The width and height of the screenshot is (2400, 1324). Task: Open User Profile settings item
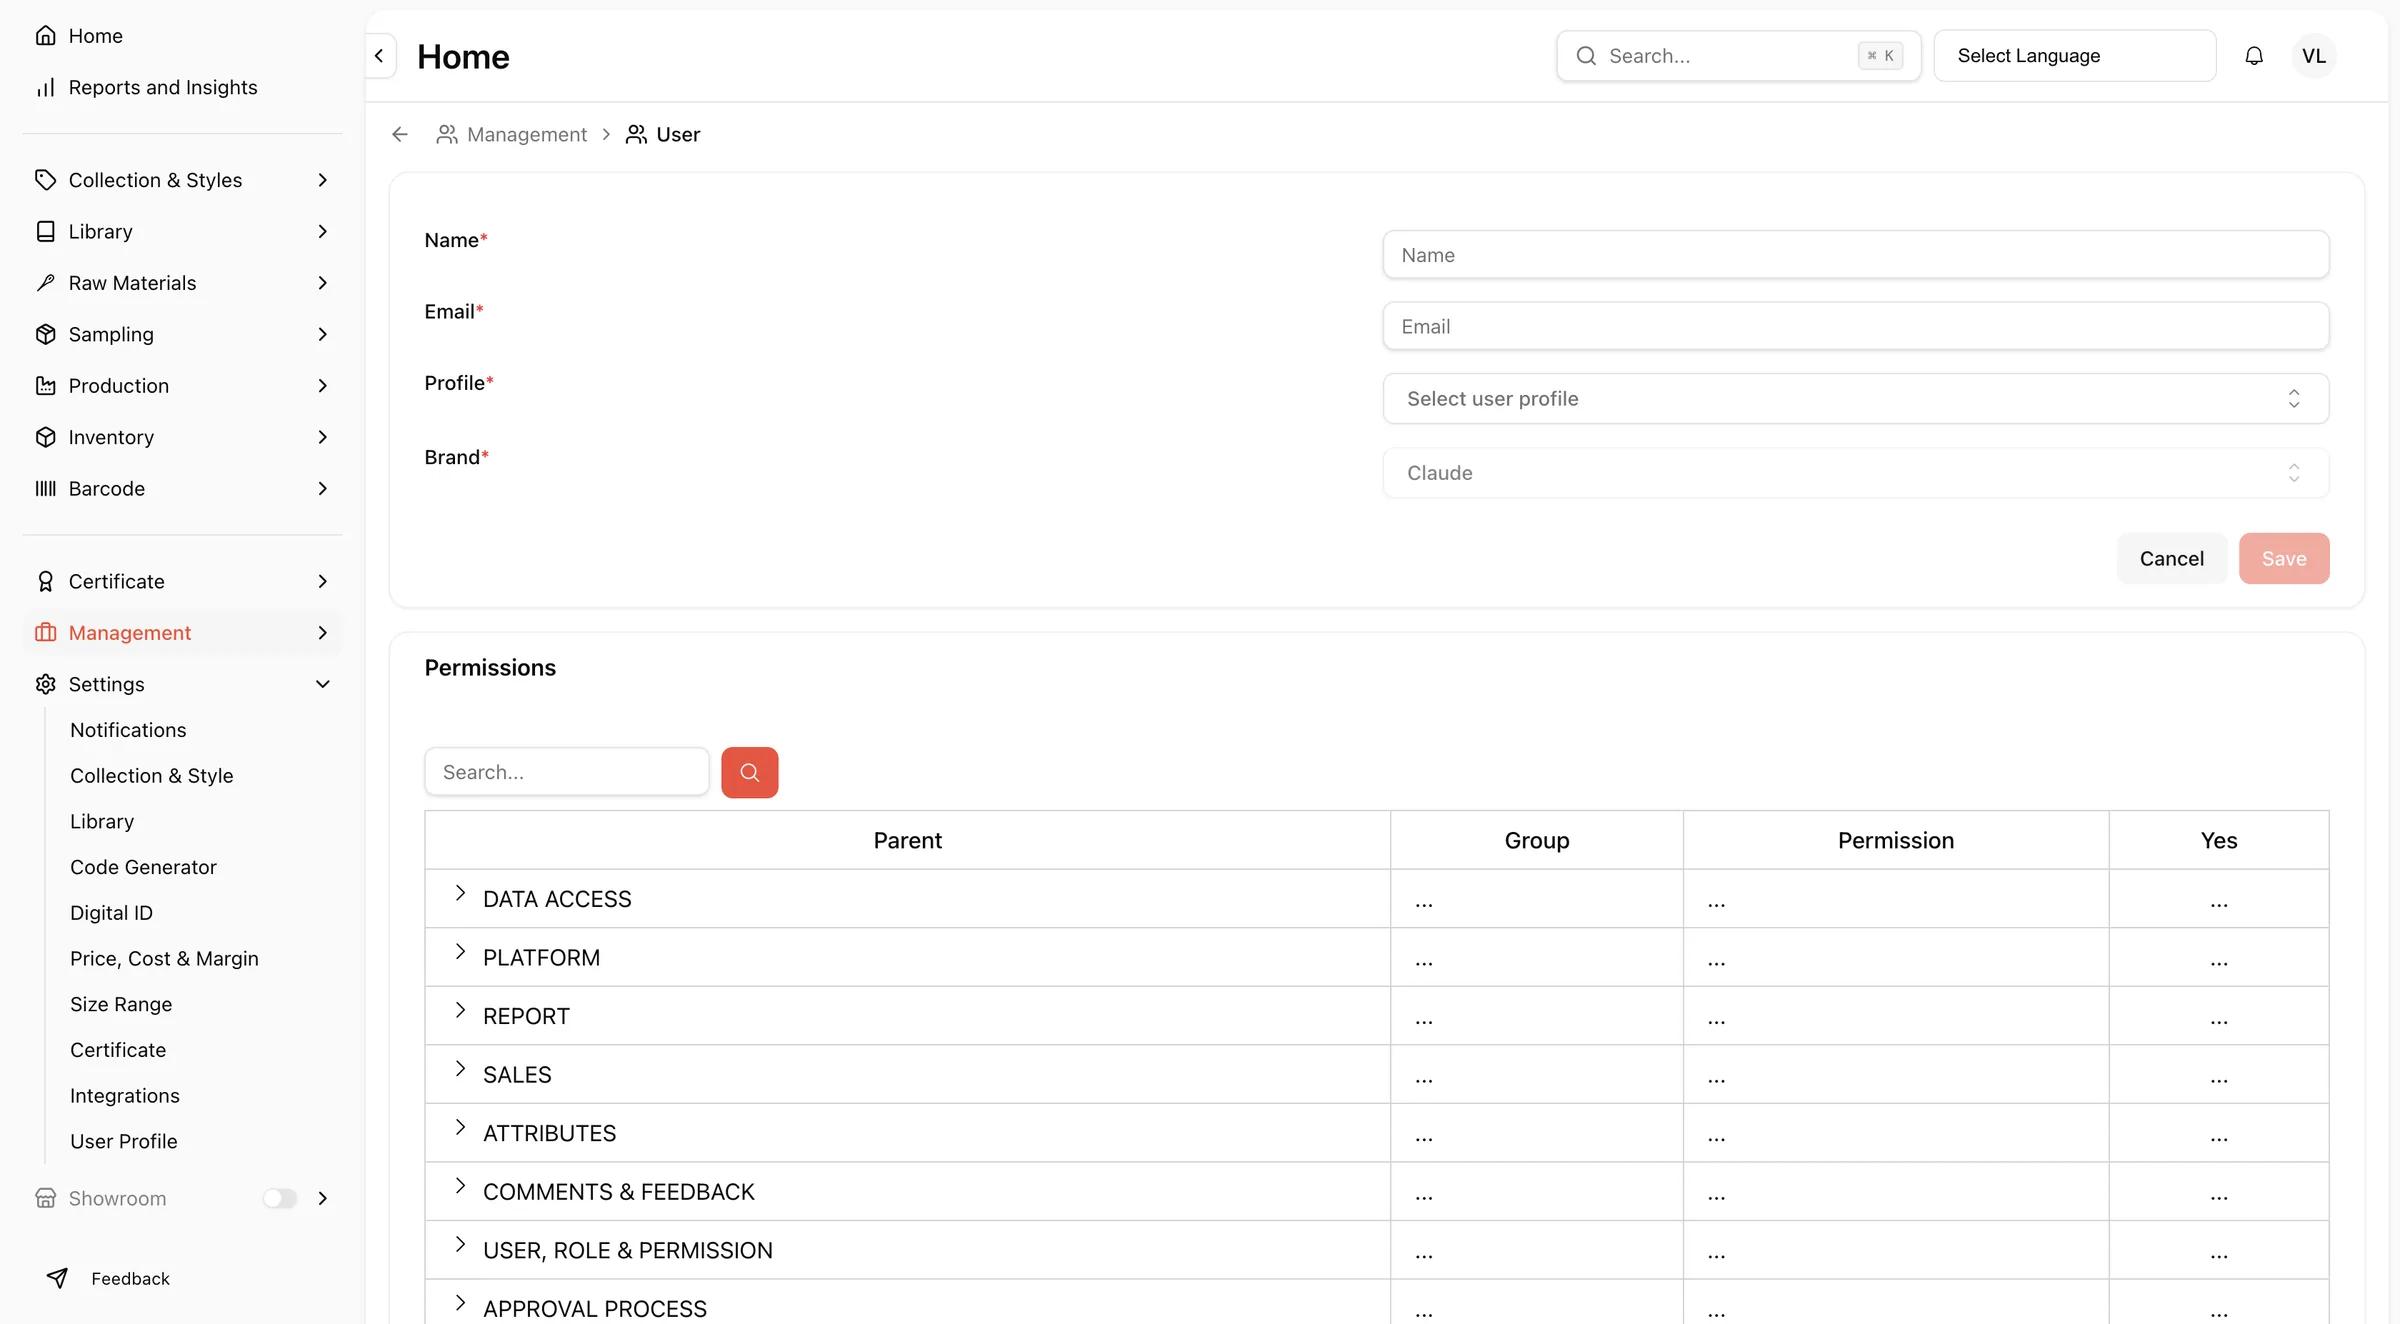pos(124,1141)
